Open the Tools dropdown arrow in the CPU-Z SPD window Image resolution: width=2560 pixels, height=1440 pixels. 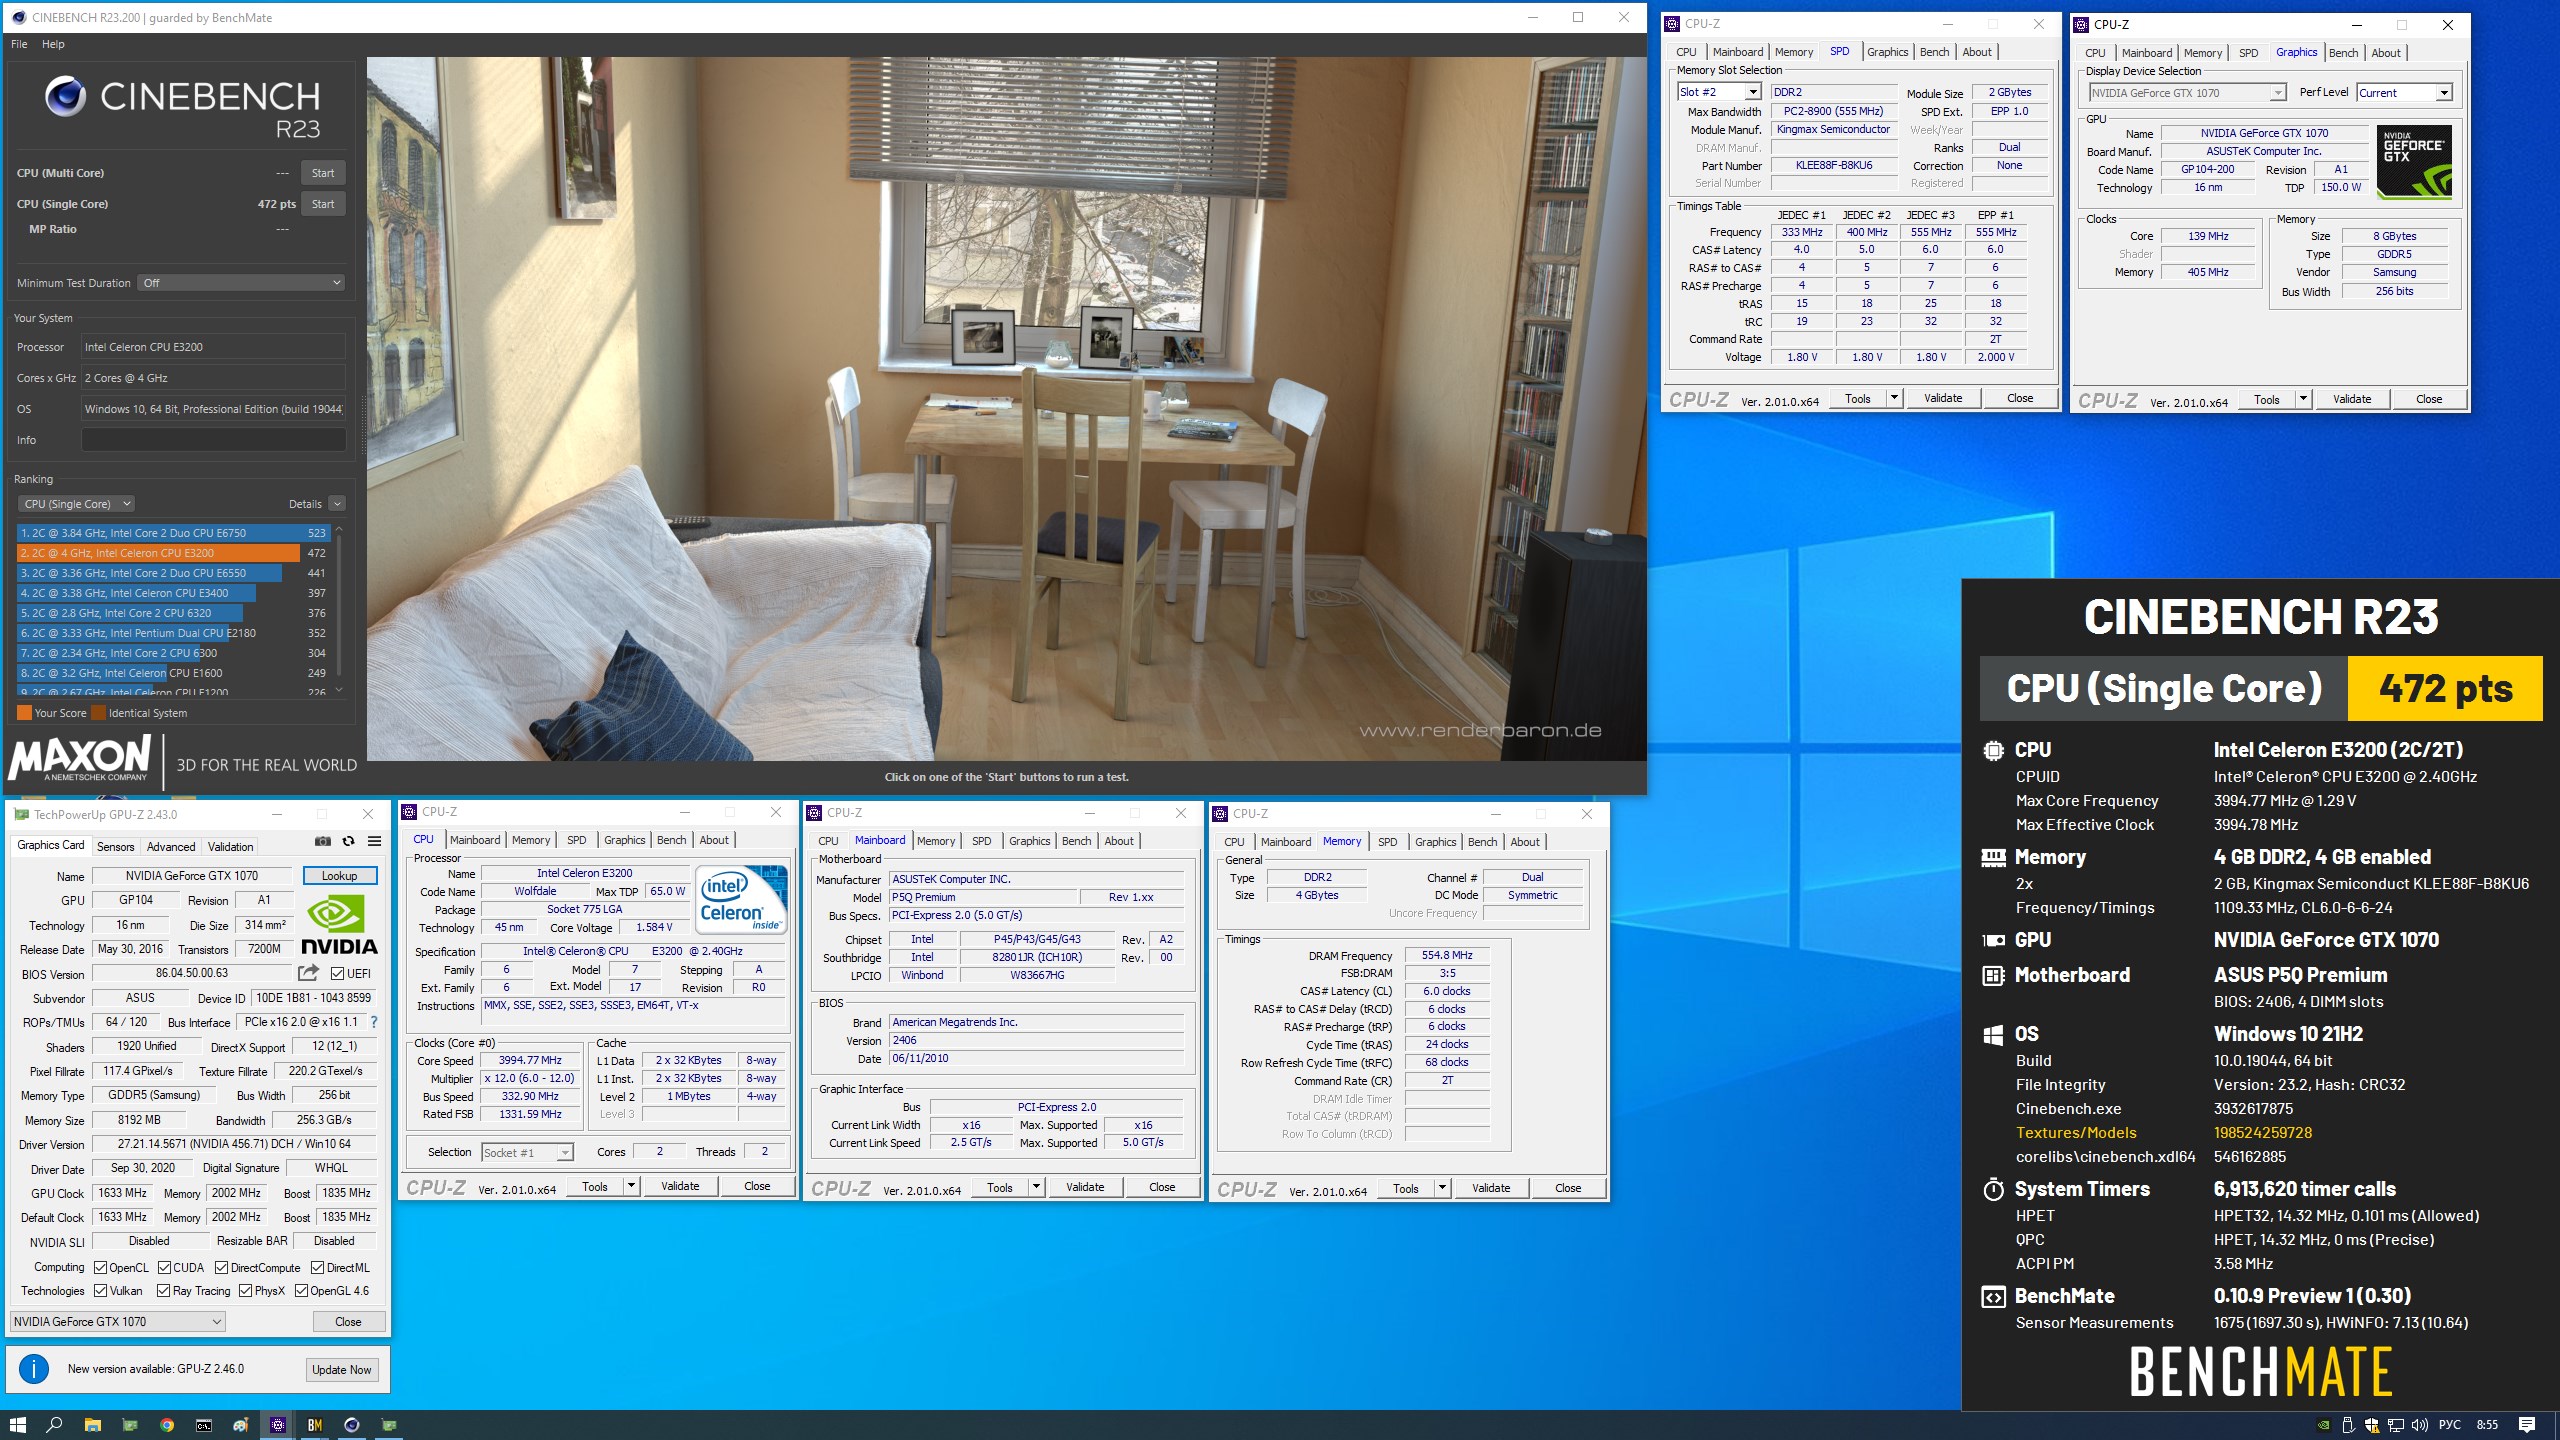point(1894,398)
